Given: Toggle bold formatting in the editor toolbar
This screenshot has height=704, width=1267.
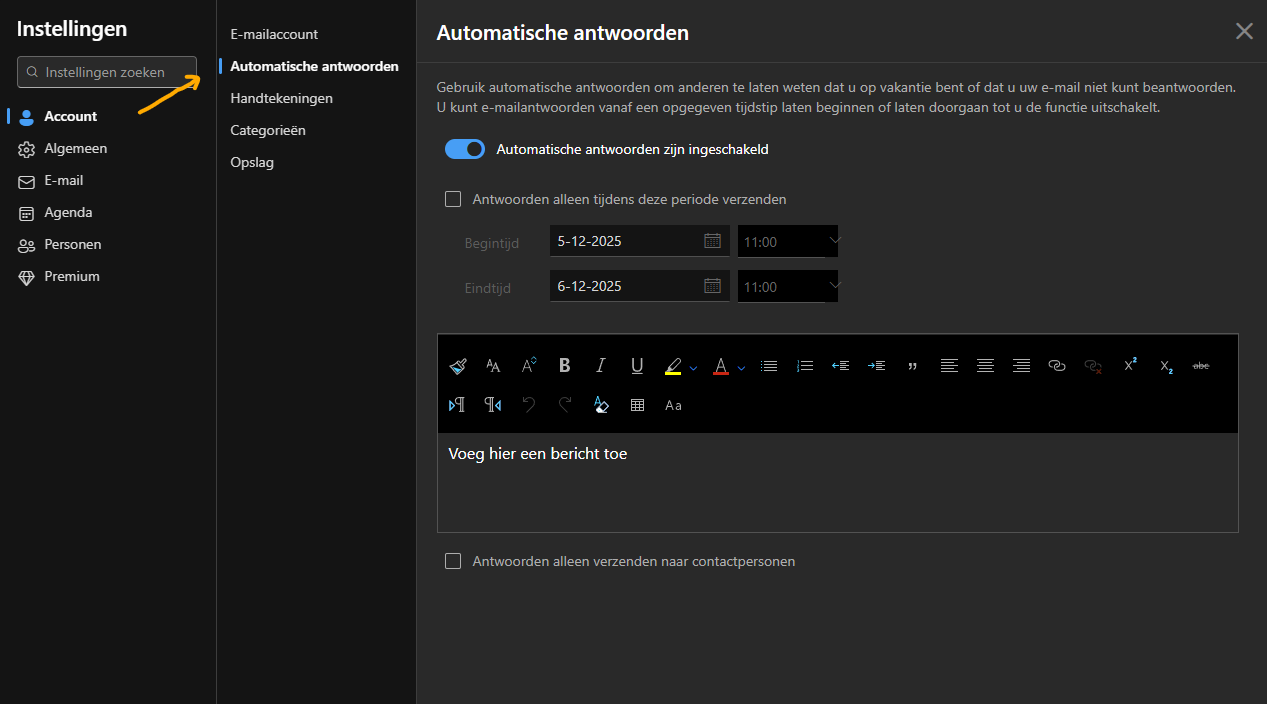Looking at the screenshot, I should pyautogui.click(x=564, y=366).
